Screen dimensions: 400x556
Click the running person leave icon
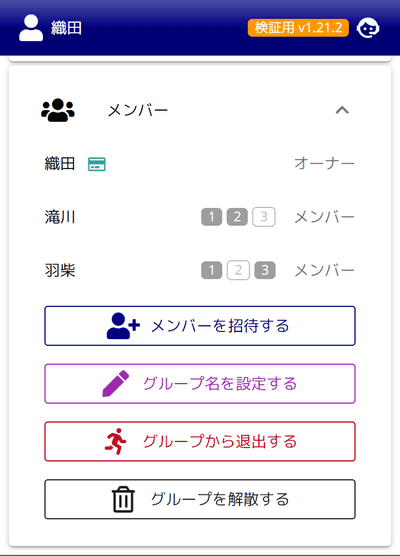pos(116,441)
